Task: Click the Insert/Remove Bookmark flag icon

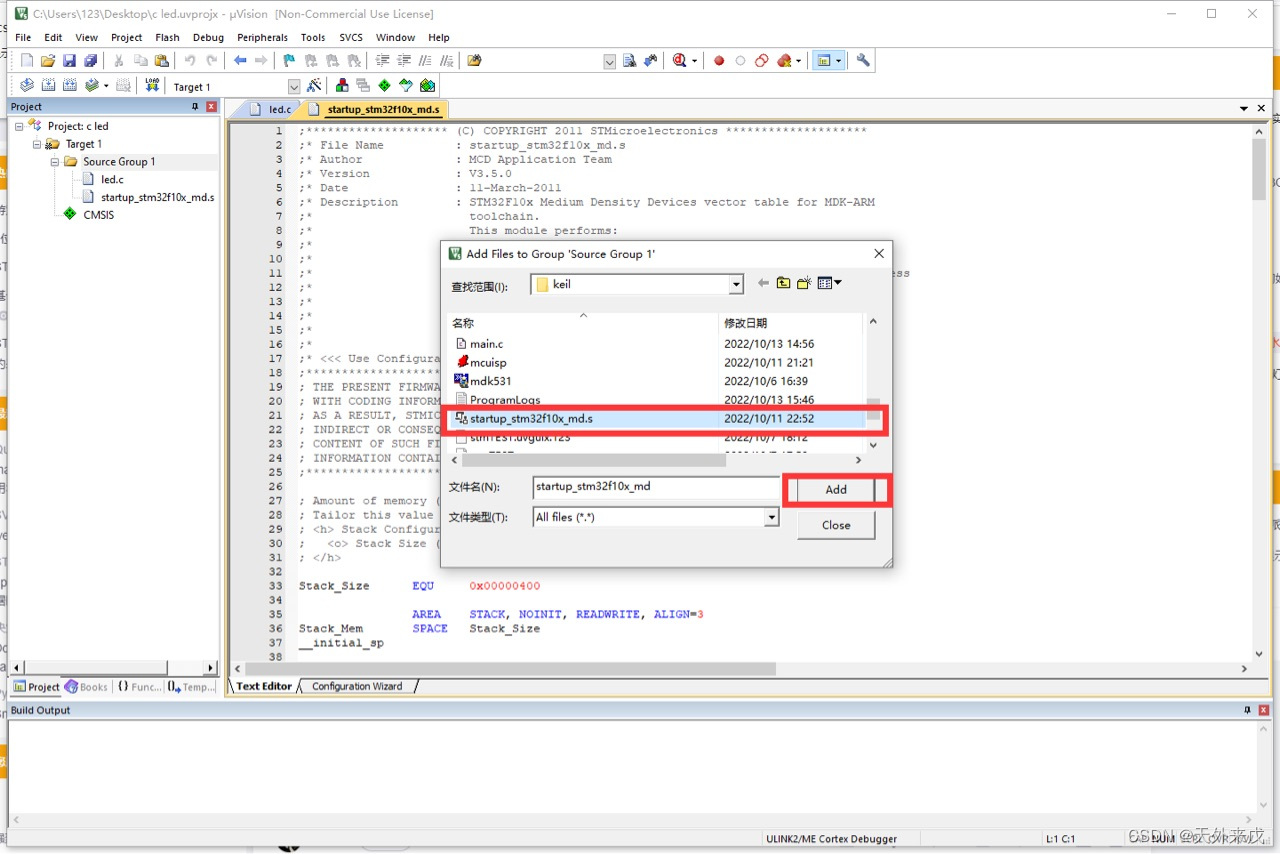Action: 289,61
